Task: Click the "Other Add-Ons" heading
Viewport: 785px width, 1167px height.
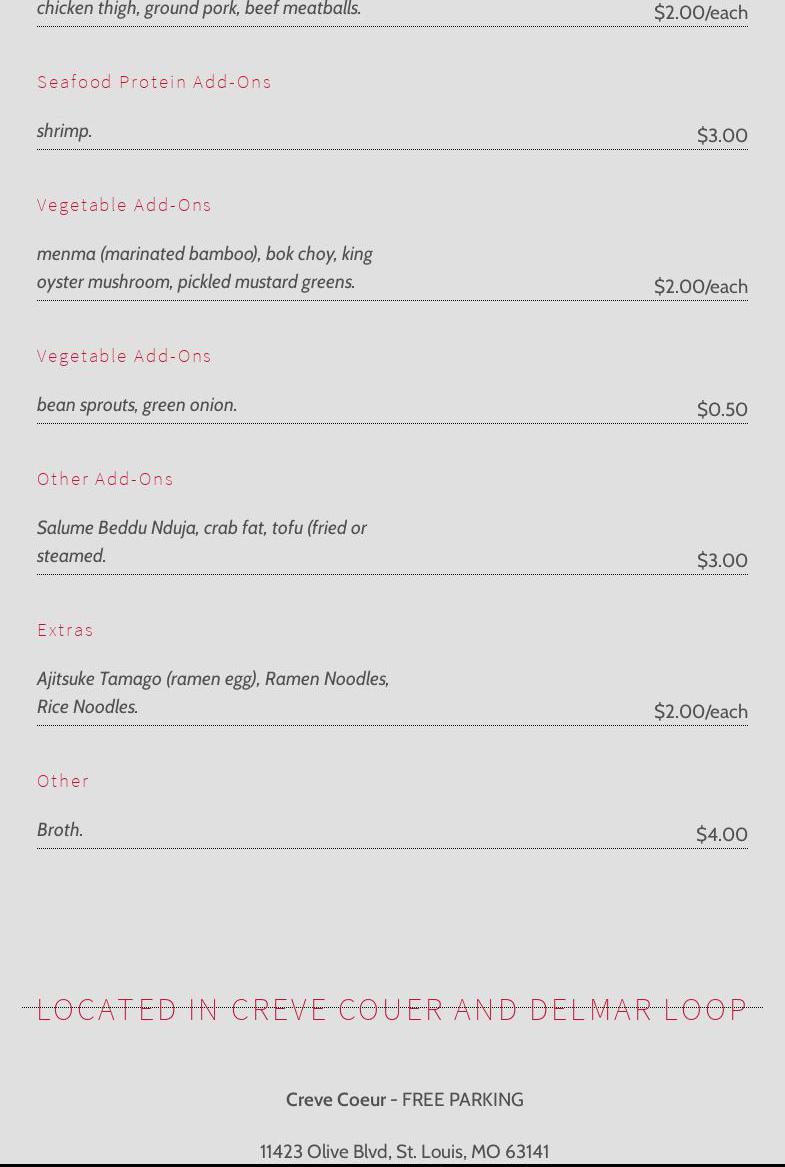Action: (105, 479)
